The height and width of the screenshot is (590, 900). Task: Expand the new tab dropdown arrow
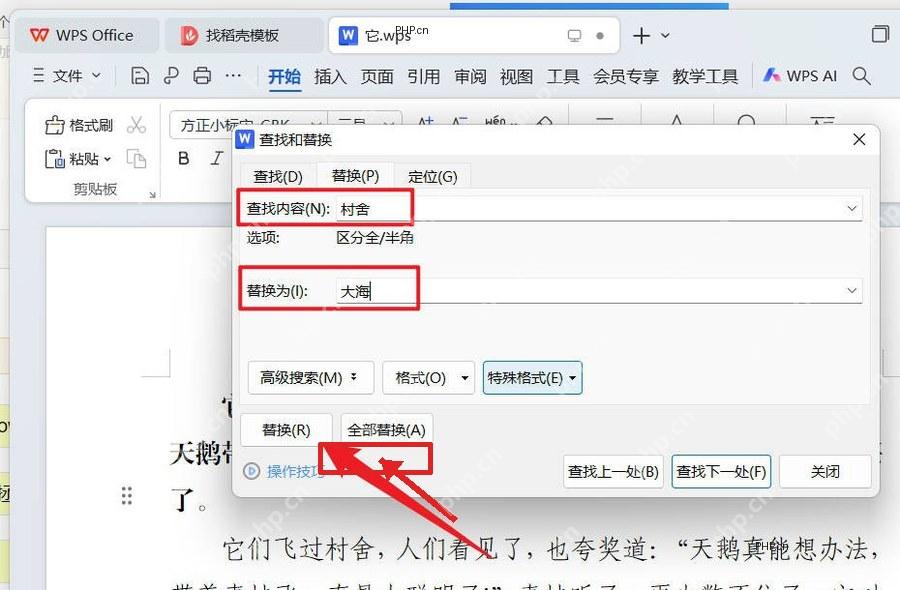665,36
